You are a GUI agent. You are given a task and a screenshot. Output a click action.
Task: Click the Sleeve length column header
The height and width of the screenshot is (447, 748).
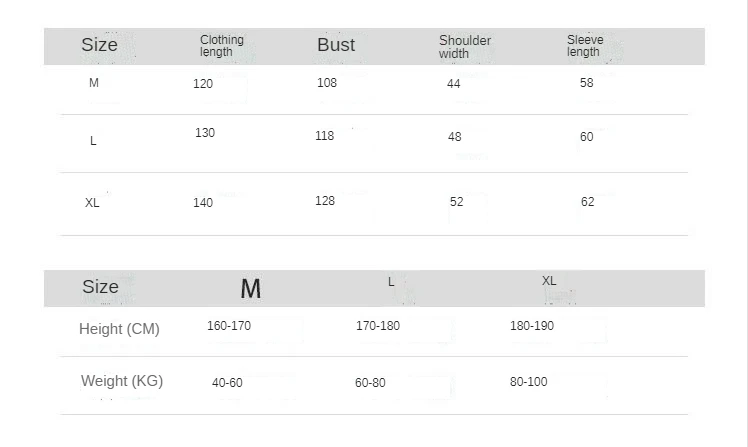click(x=585, y=46)
